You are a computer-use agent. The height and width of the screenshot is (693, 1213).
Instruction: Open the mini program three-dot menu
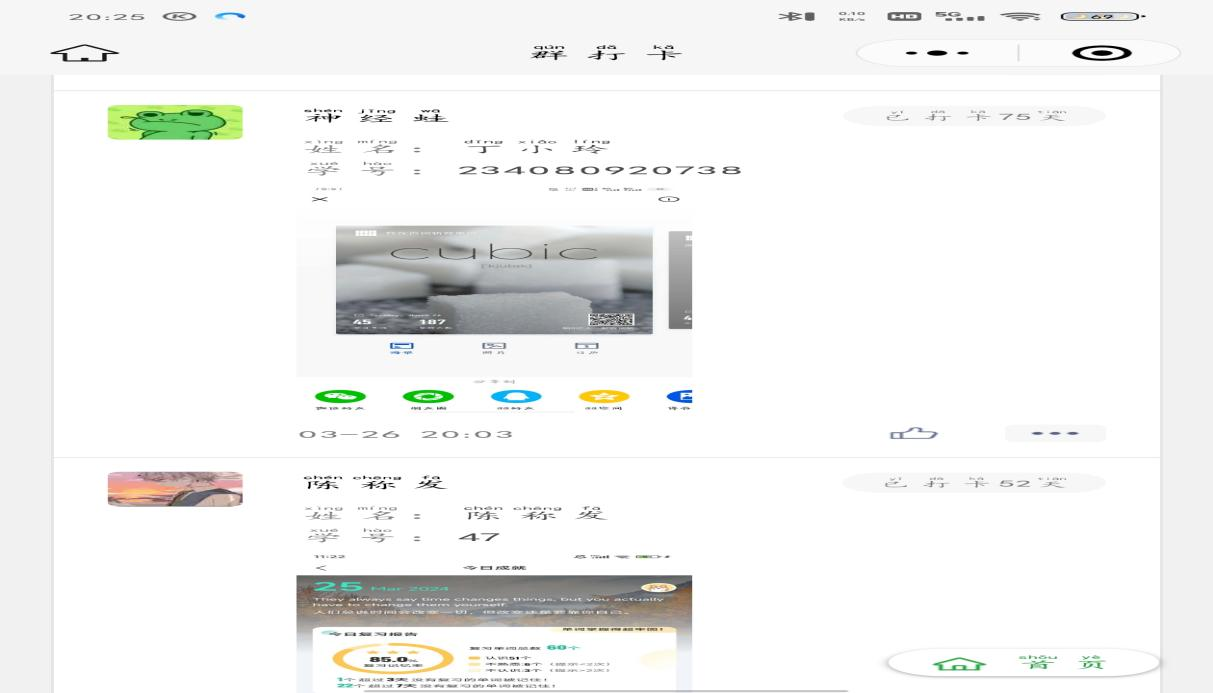coord(937,53)
